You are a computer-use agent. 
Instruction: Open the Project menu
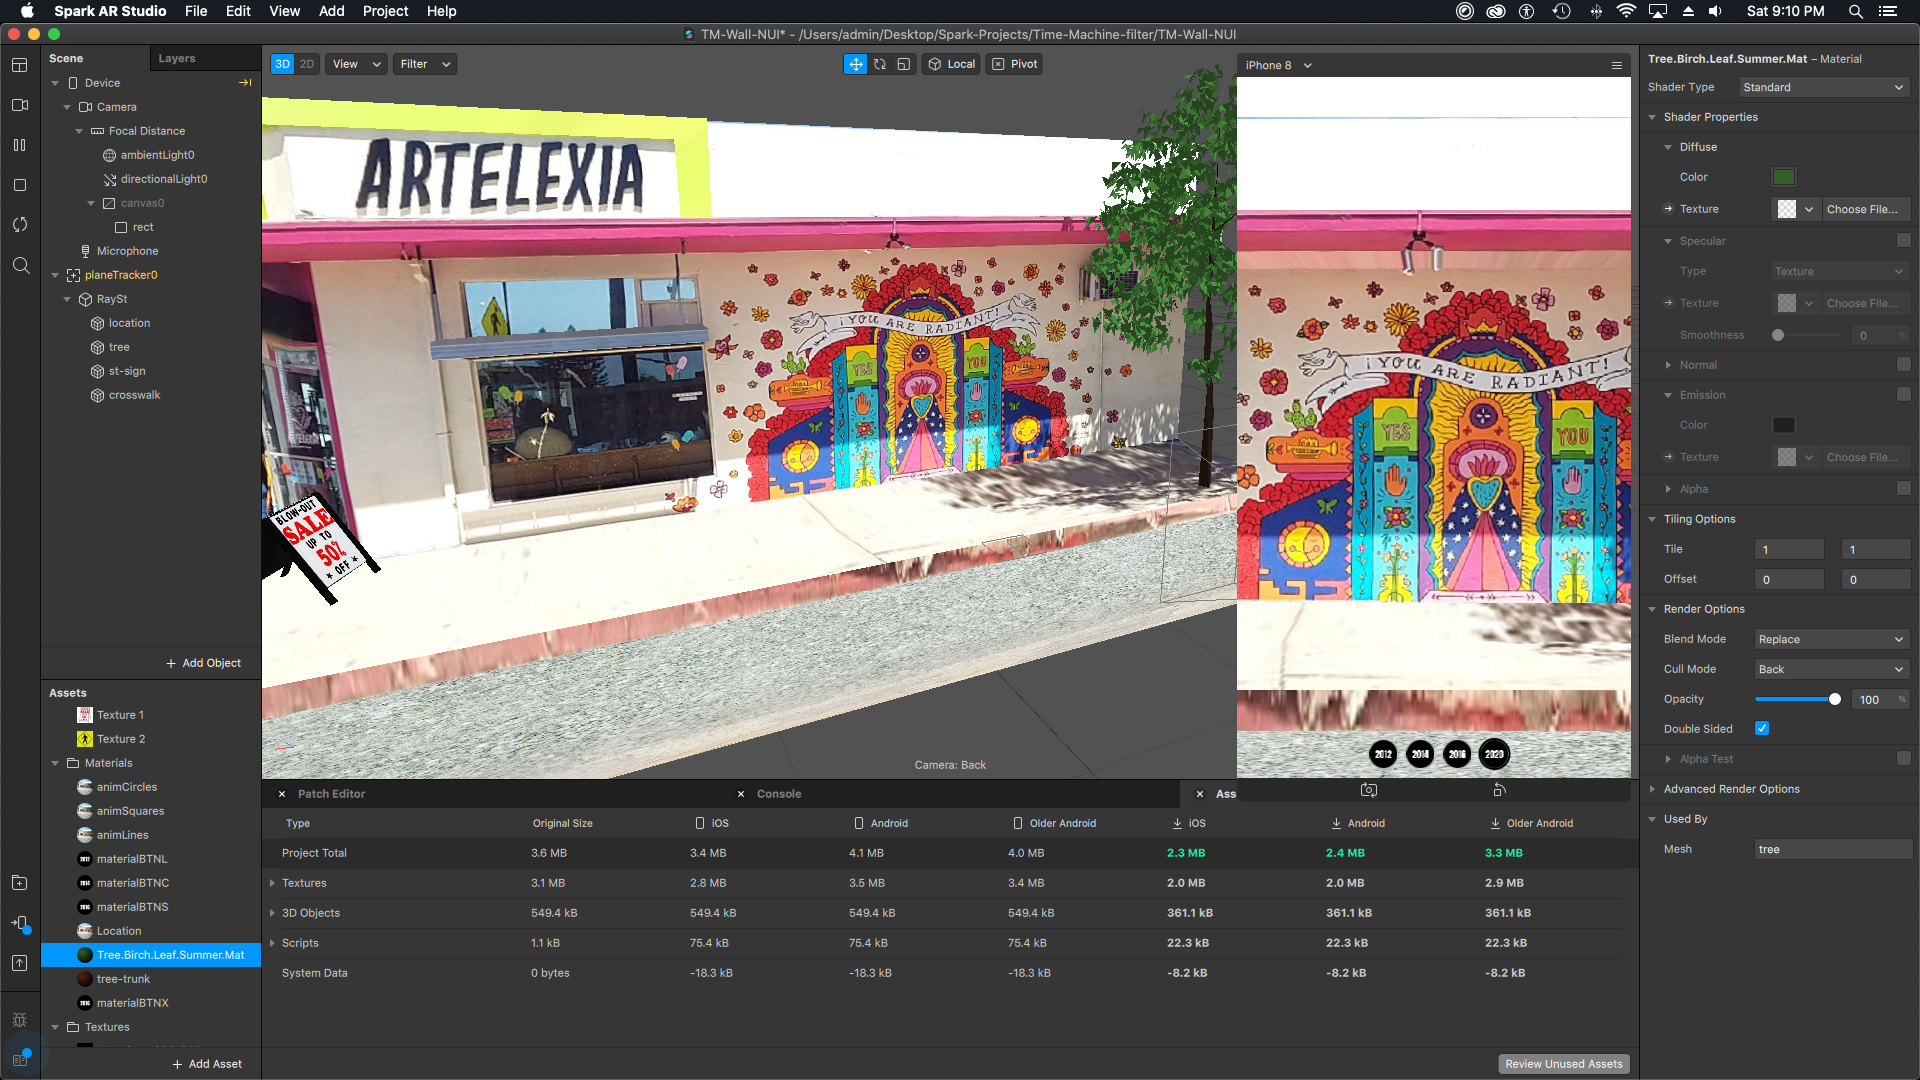coord(385,11)
